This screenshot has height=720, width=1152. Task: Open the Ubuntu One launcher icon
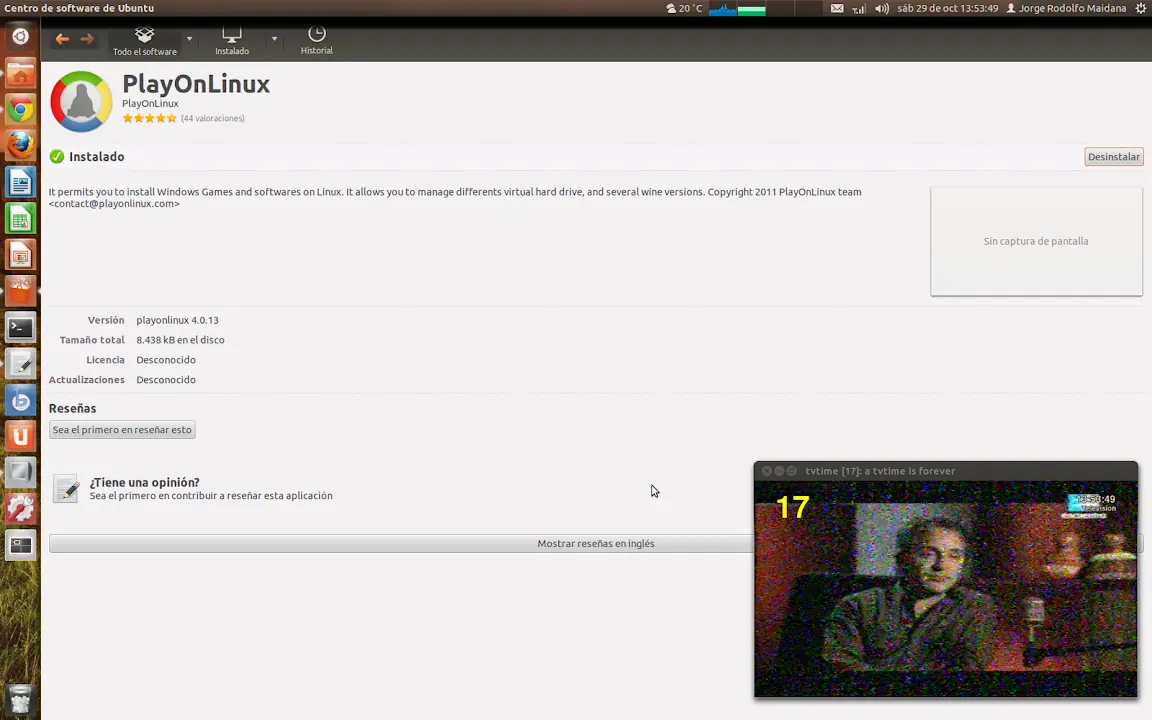coord(21,436)
